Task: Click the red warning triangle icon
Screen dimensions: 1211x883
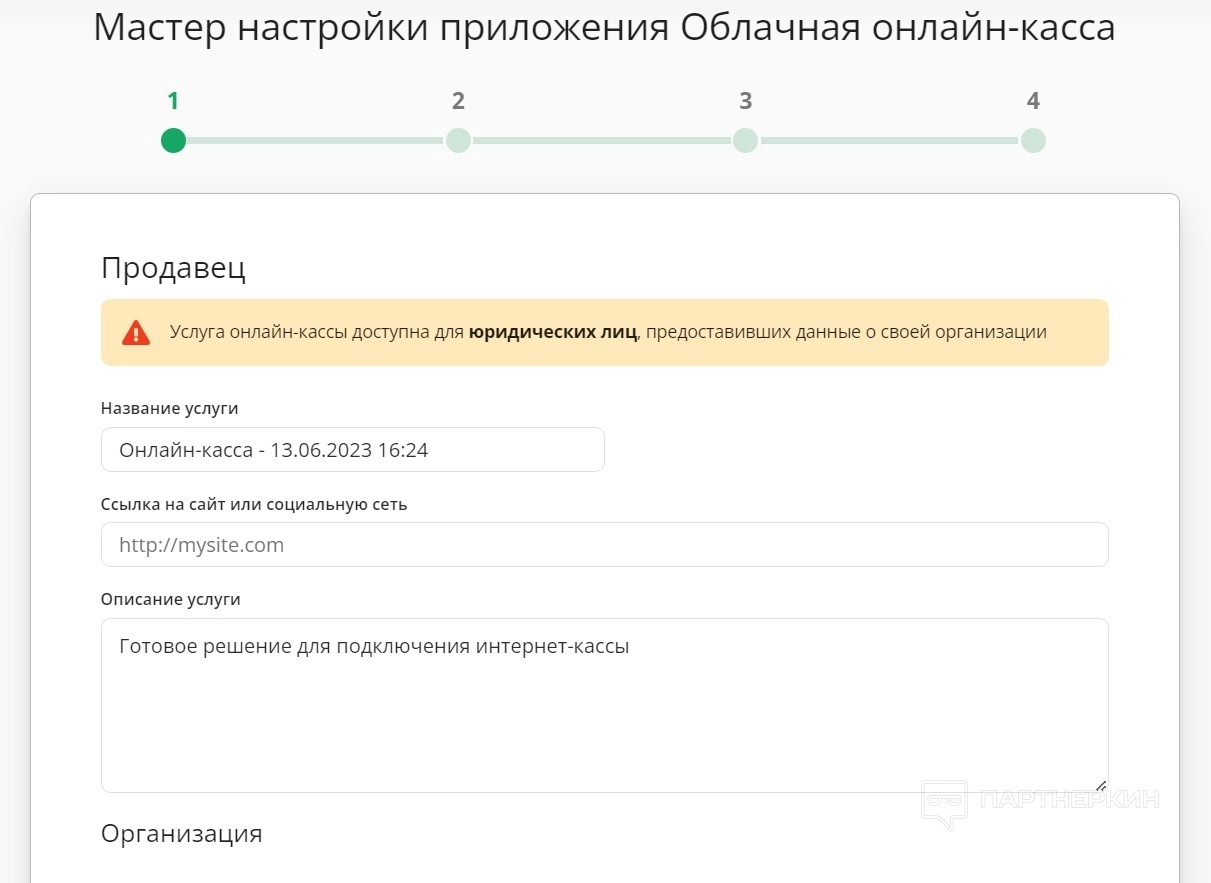Action: coord(136,333)
